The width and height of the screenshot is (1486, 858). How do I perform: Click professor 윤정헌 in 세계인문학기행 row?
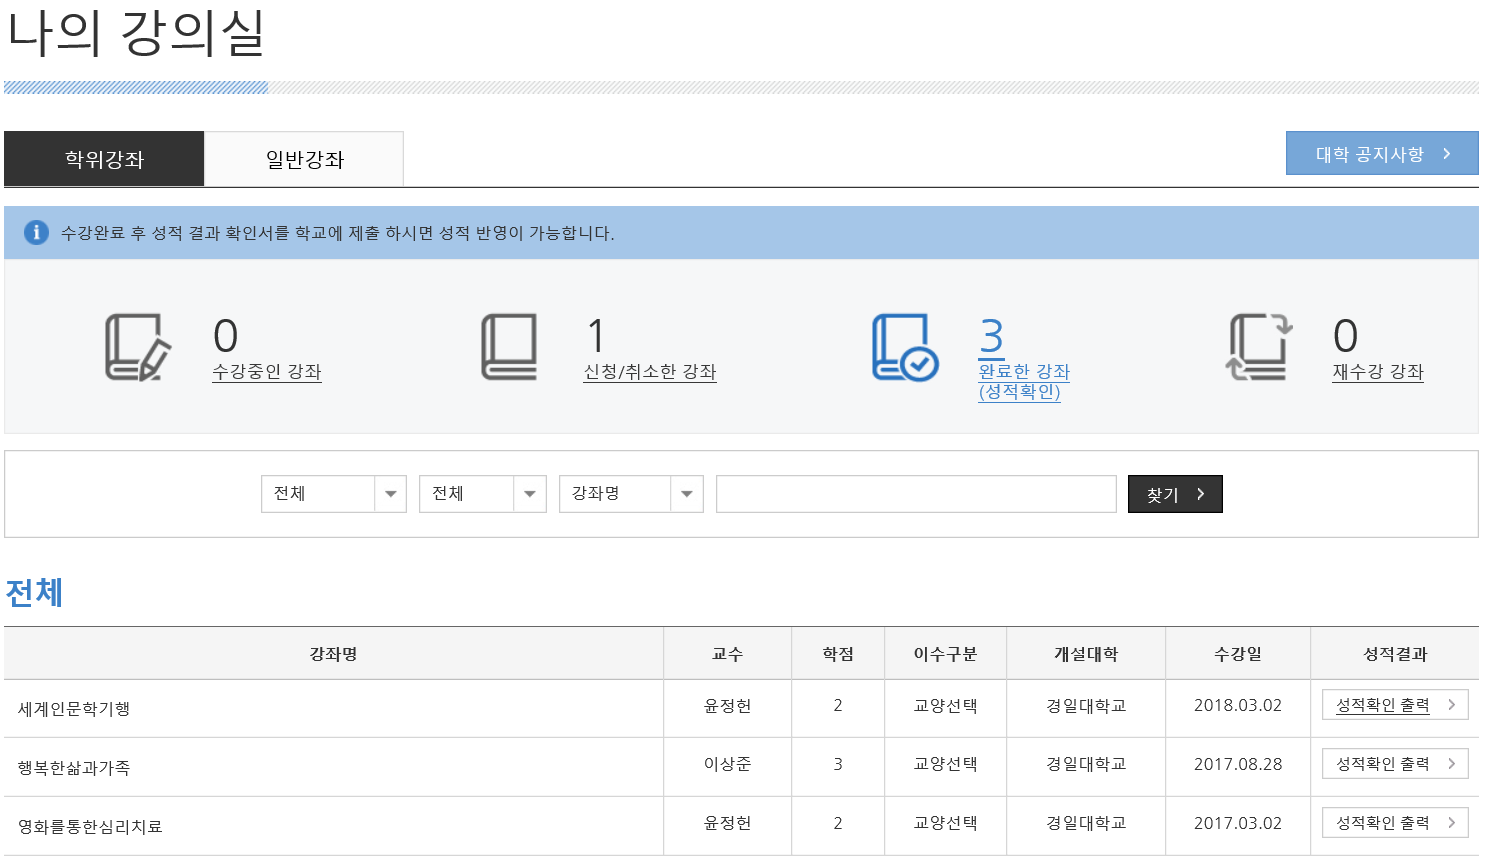(x=727, y=705)
